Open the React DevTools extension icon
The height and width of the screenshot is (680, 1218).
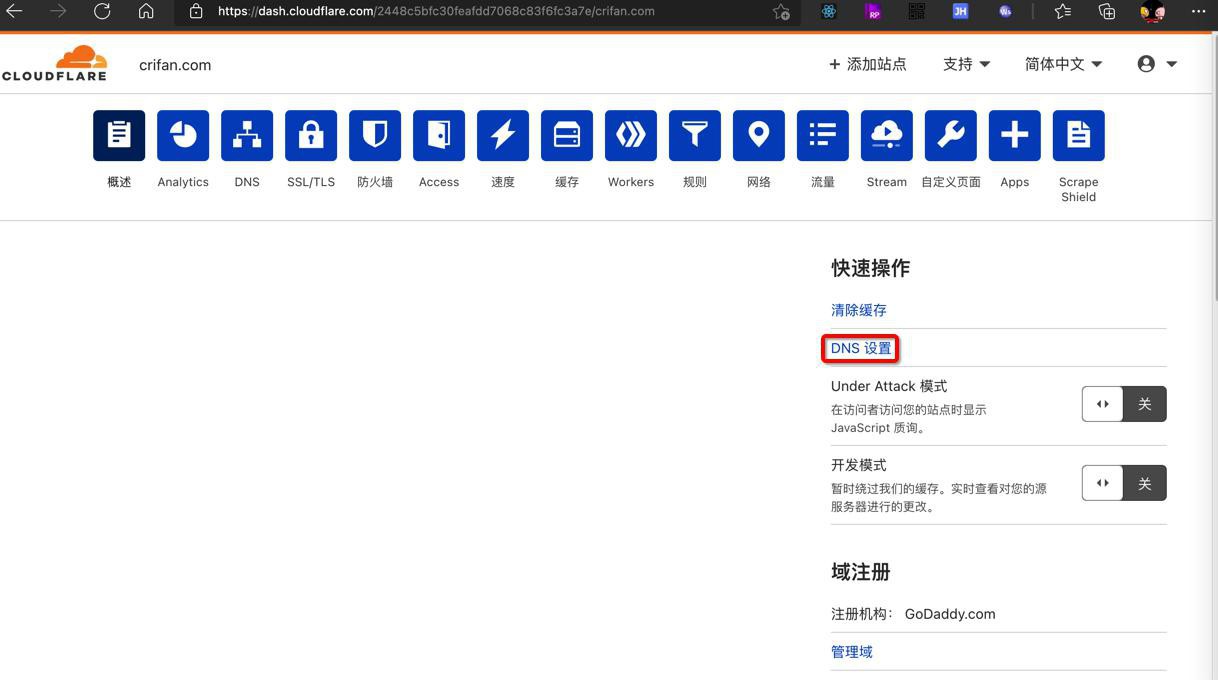pos(829,11)
